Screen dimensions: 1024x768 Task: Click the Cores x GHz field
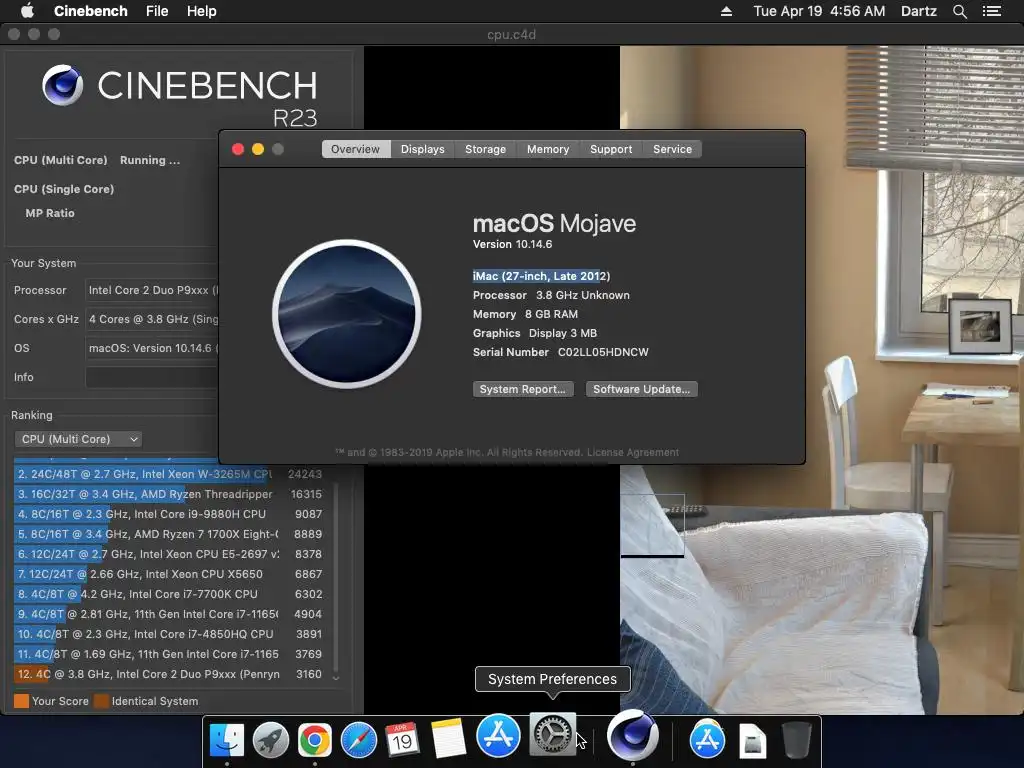[152, 319]
